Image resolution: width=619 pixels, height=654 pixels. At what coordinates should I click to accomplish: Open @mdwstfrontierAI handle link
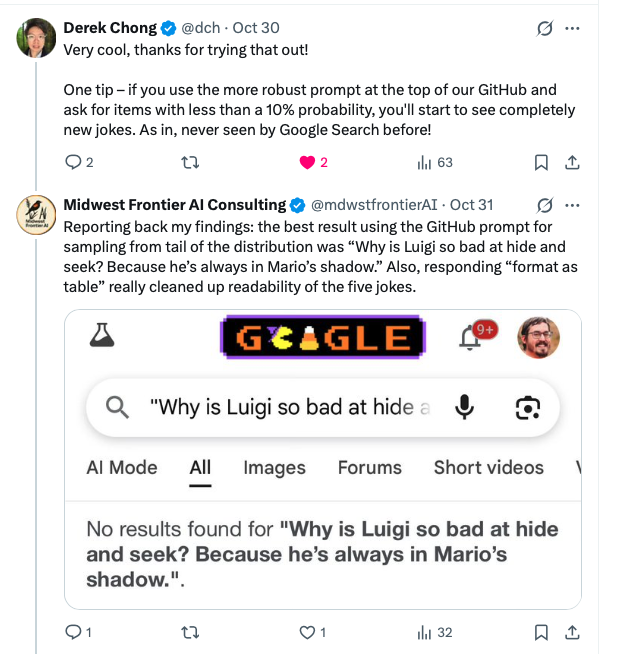[373, 205]
